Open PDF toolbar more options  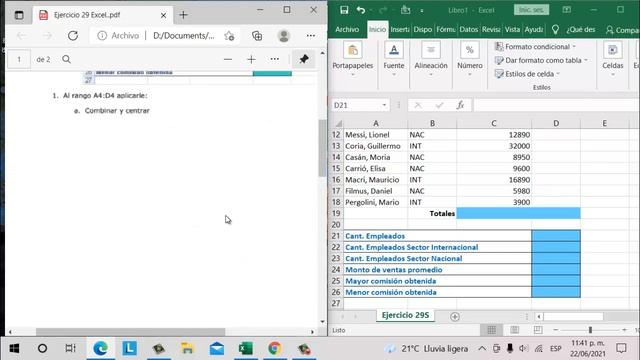(x=275, y=60)
